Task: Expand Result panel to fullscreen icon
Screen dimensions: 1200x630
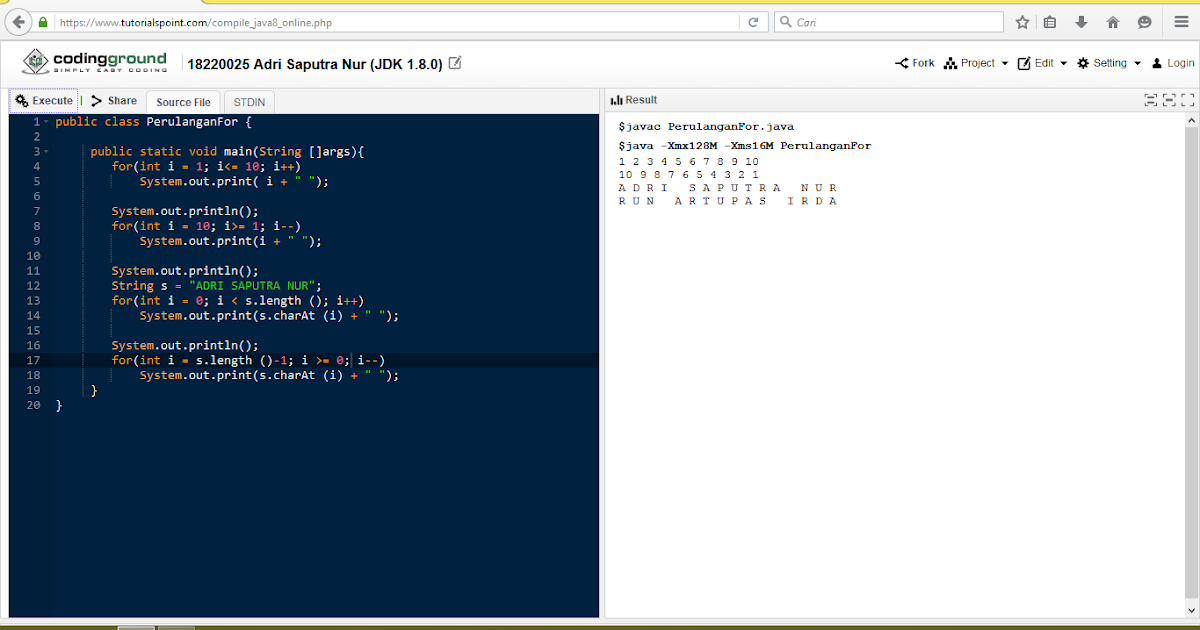Action: [1188, 100]
